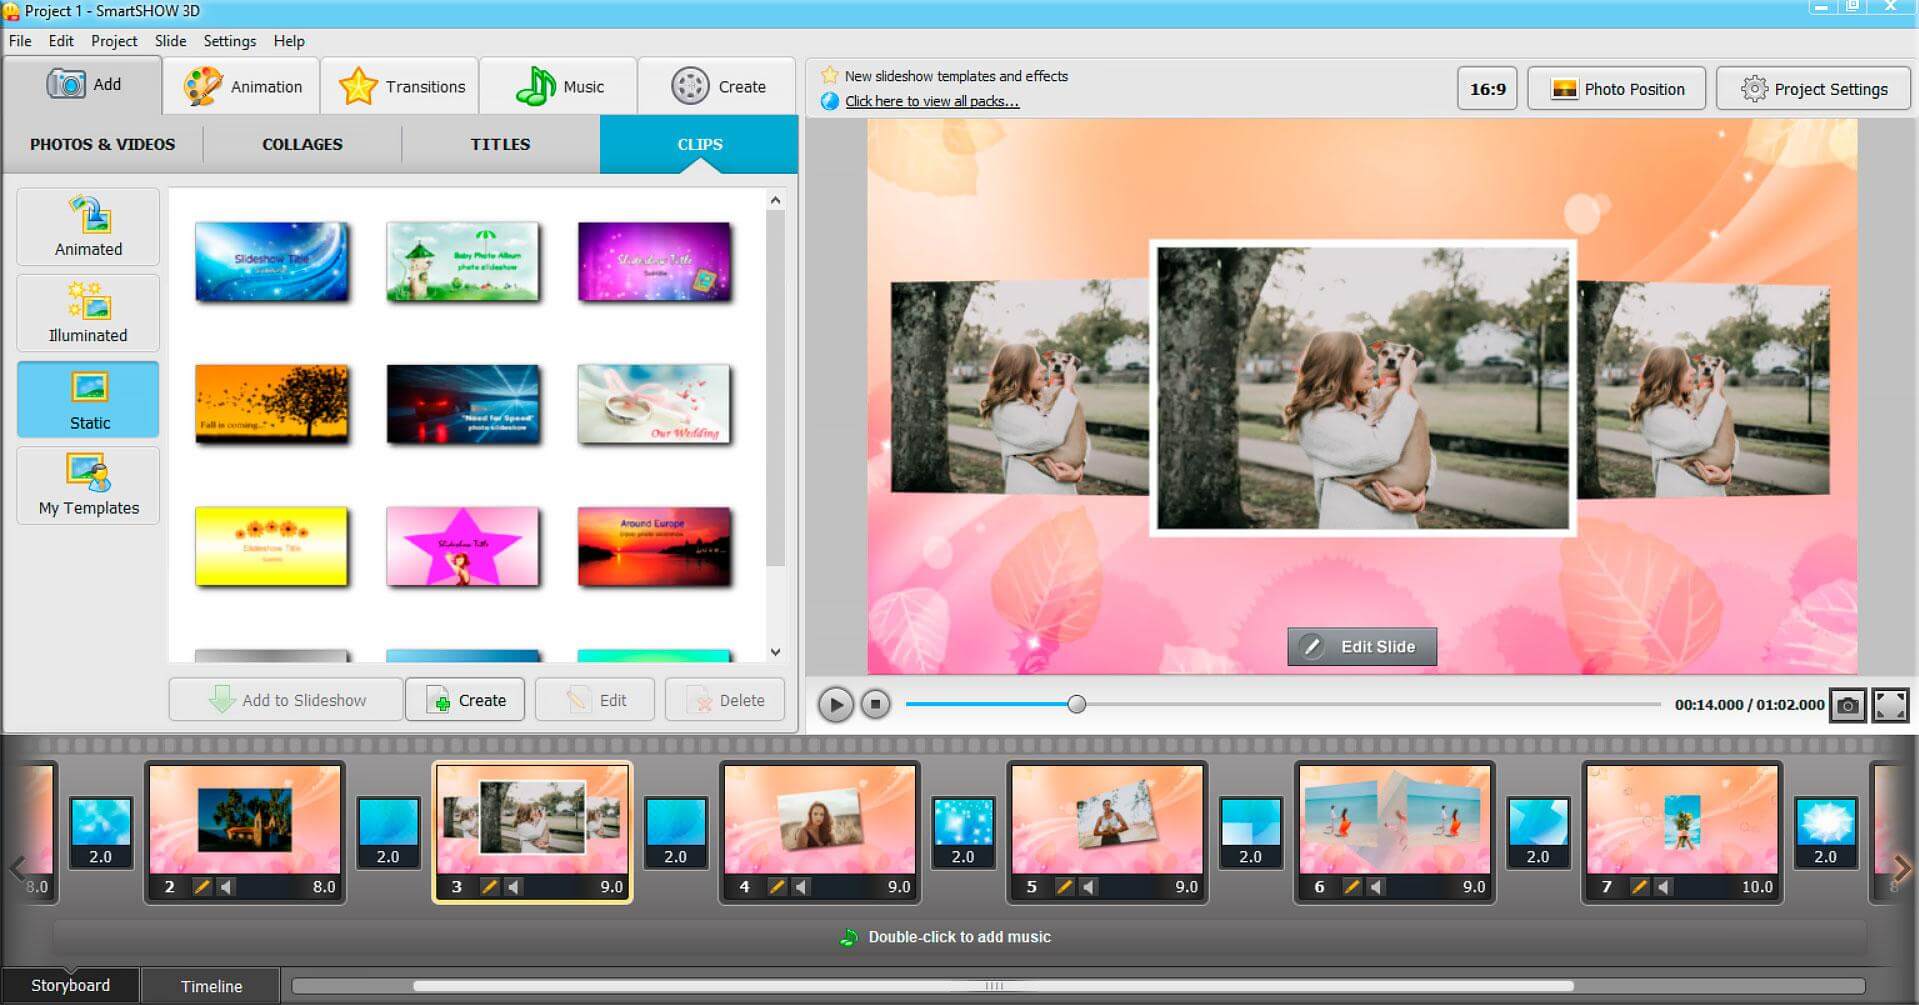Click Create button below clips
The image size is (1919, 1005).
click(x=465, y=700)
